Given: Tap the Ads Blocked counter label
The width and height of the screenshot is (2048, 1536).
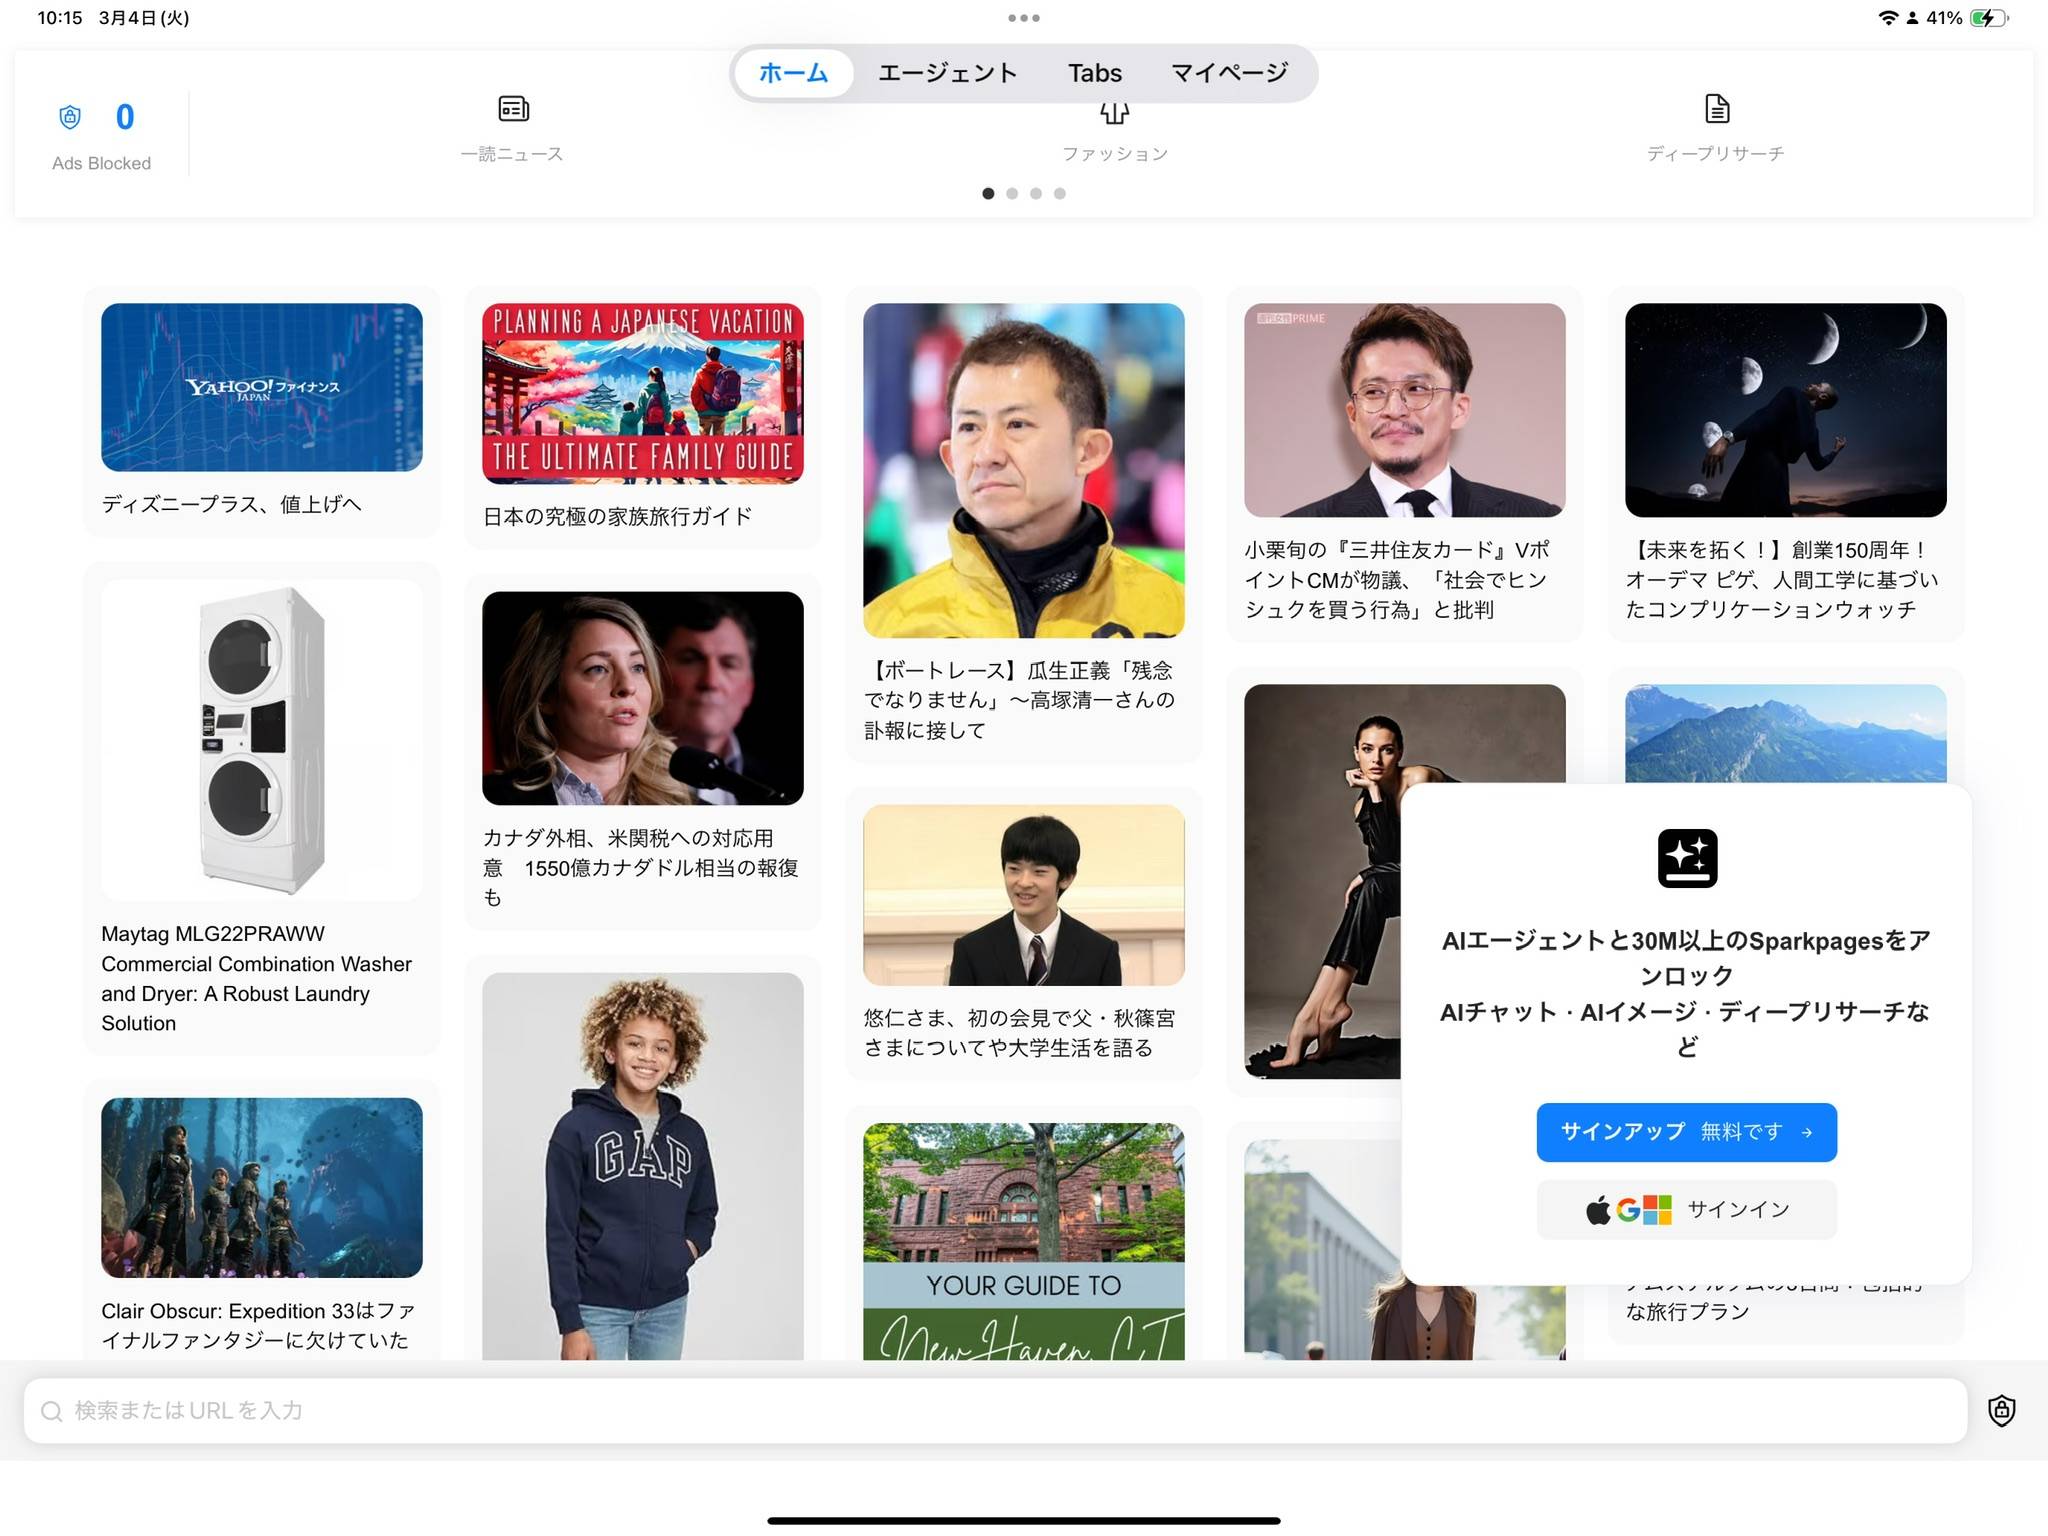Looking at the screenshot, I should coord(102,163).
